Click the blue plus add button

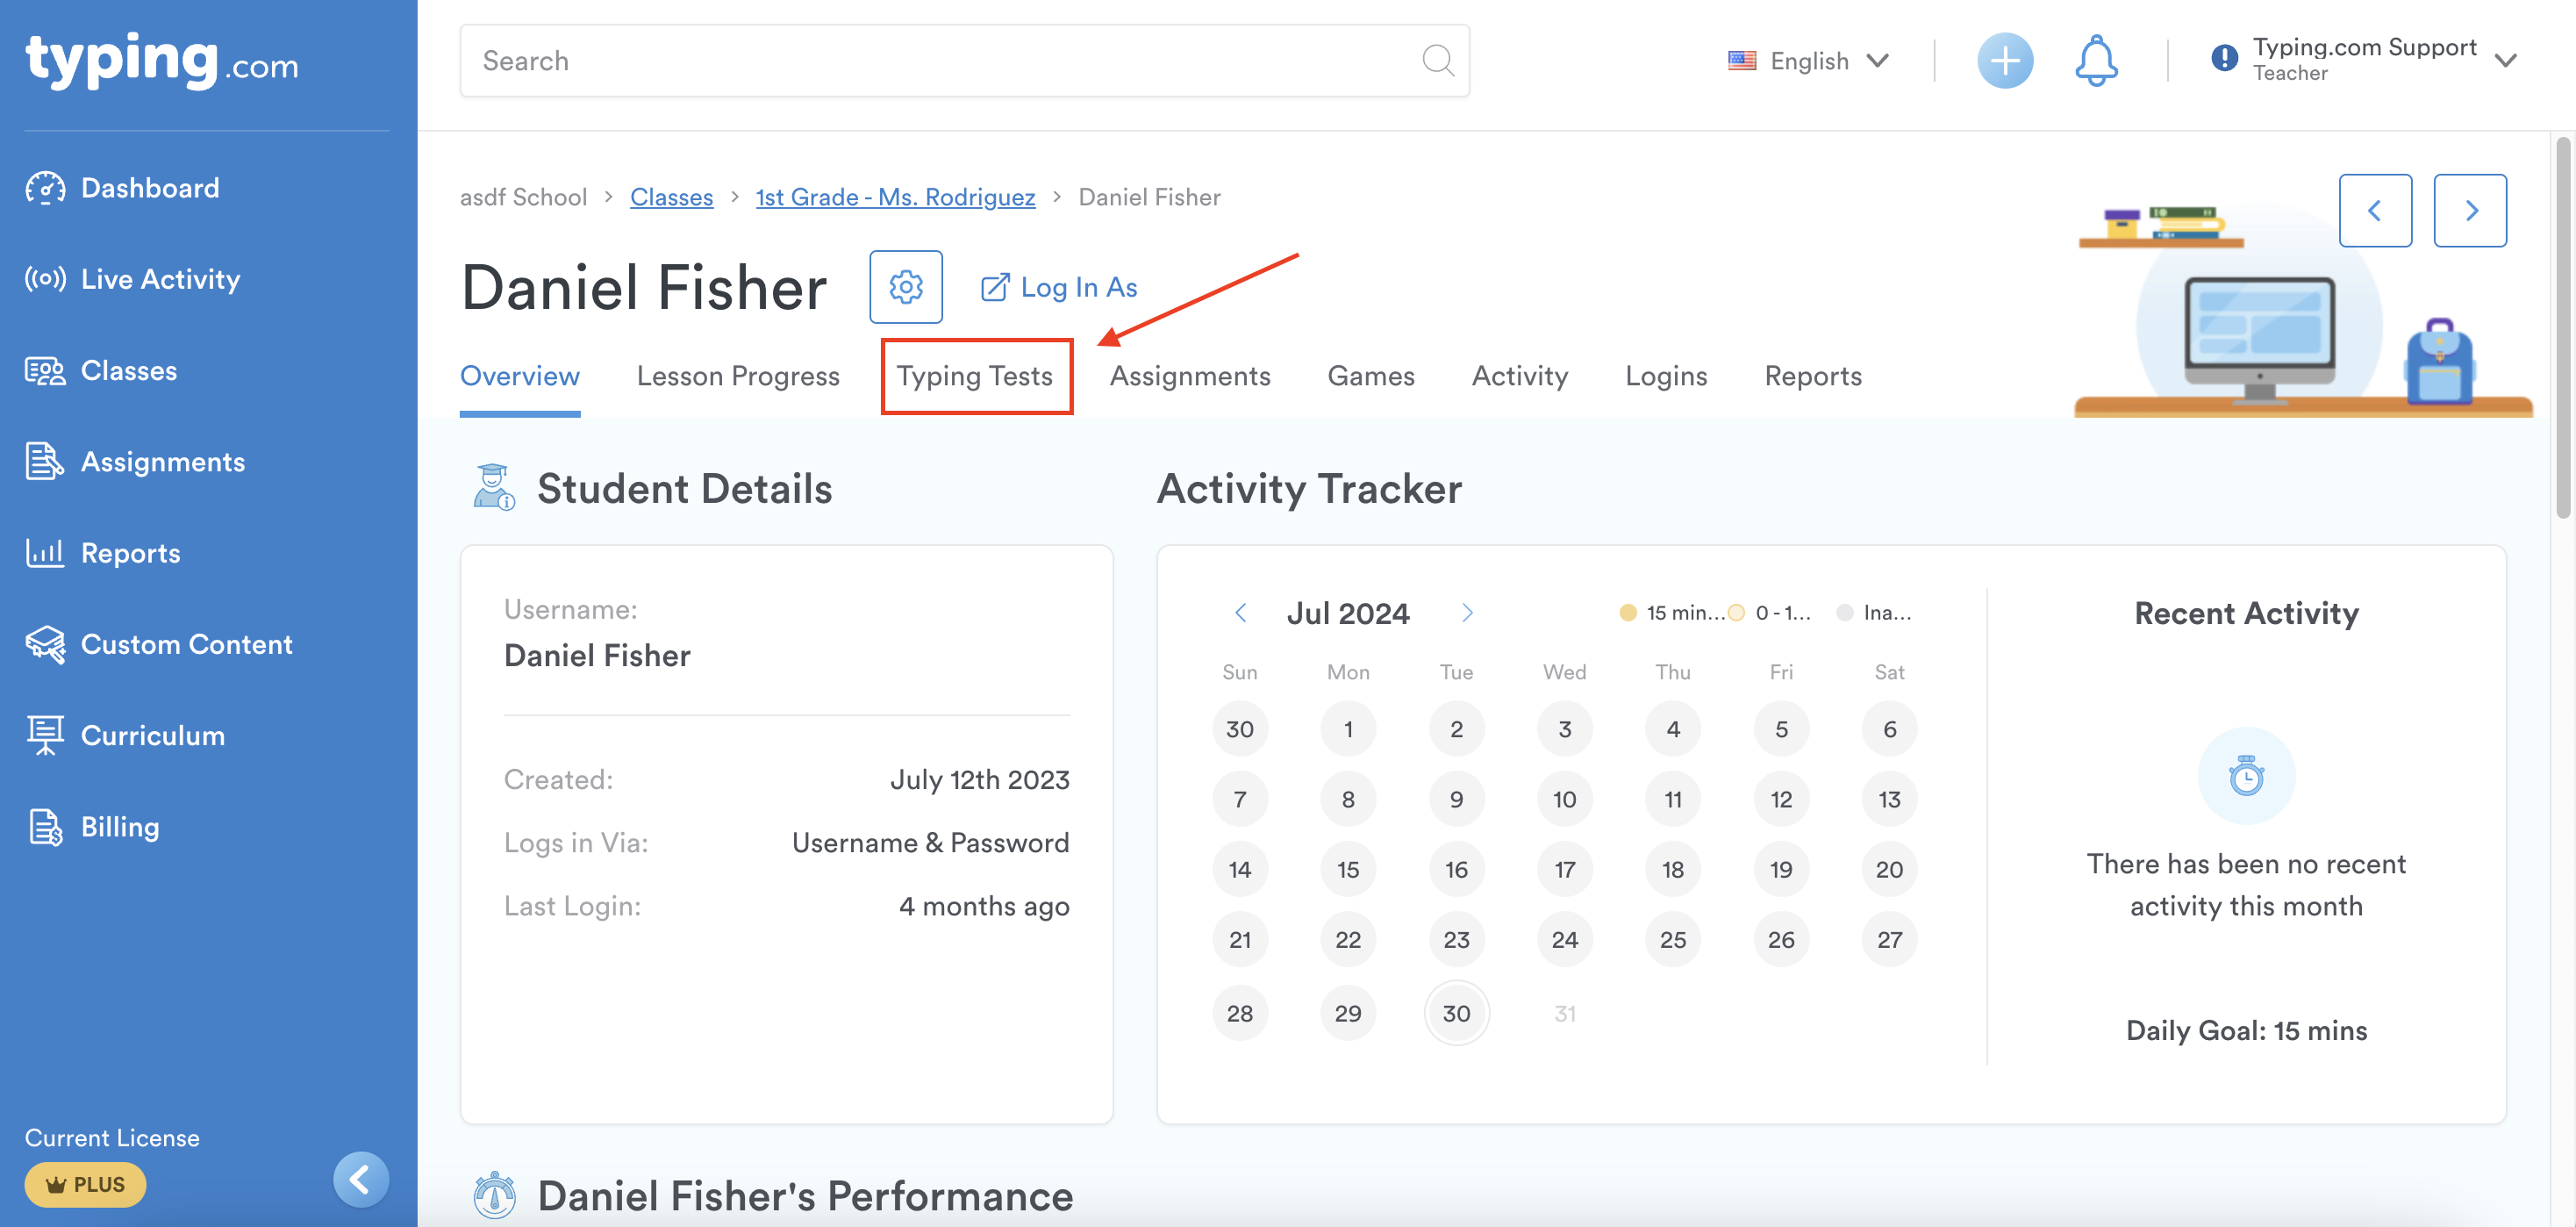point(2004,61)
